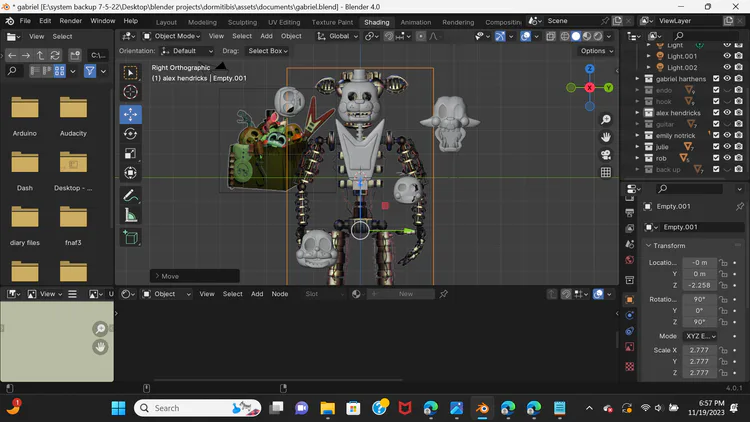Viewport: 750px width, 422px height.
Task: Select the 3D Cursor tool
Action: coord(130,92)
